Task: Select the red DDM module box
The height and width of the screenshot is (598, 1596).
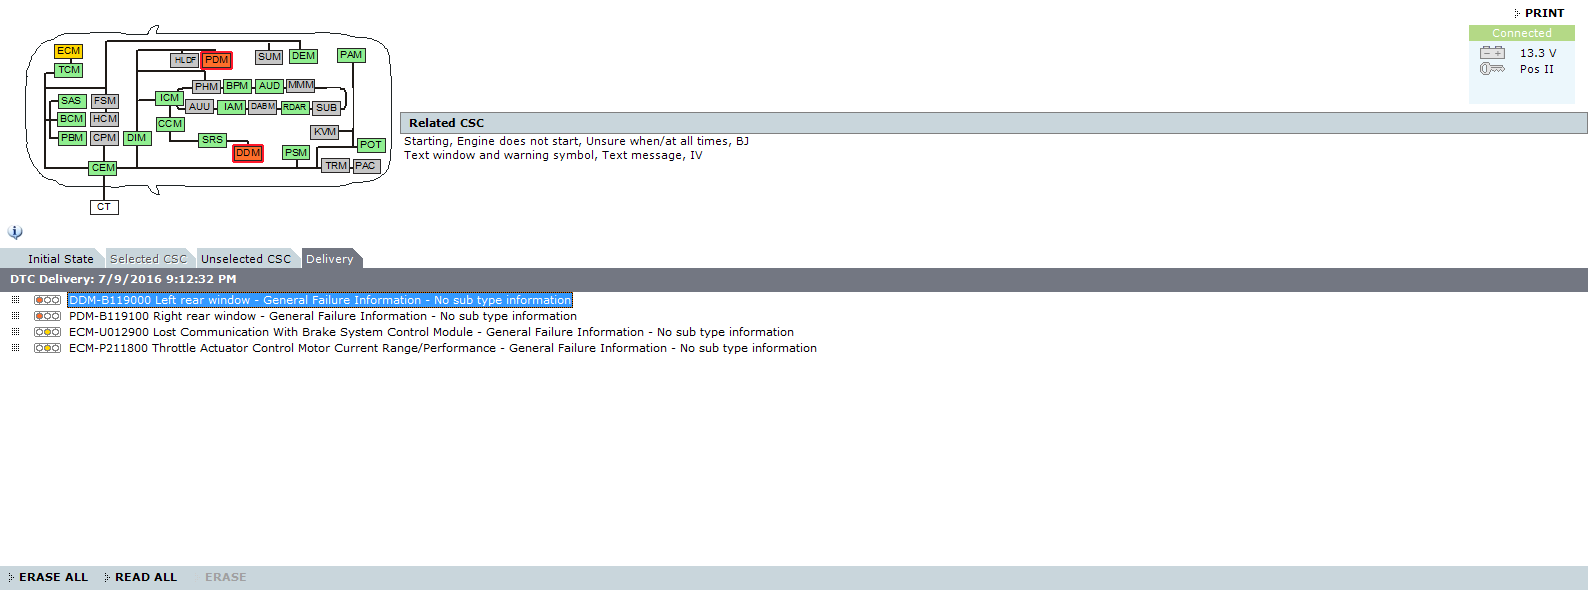Action: click(x=248, y=153)
